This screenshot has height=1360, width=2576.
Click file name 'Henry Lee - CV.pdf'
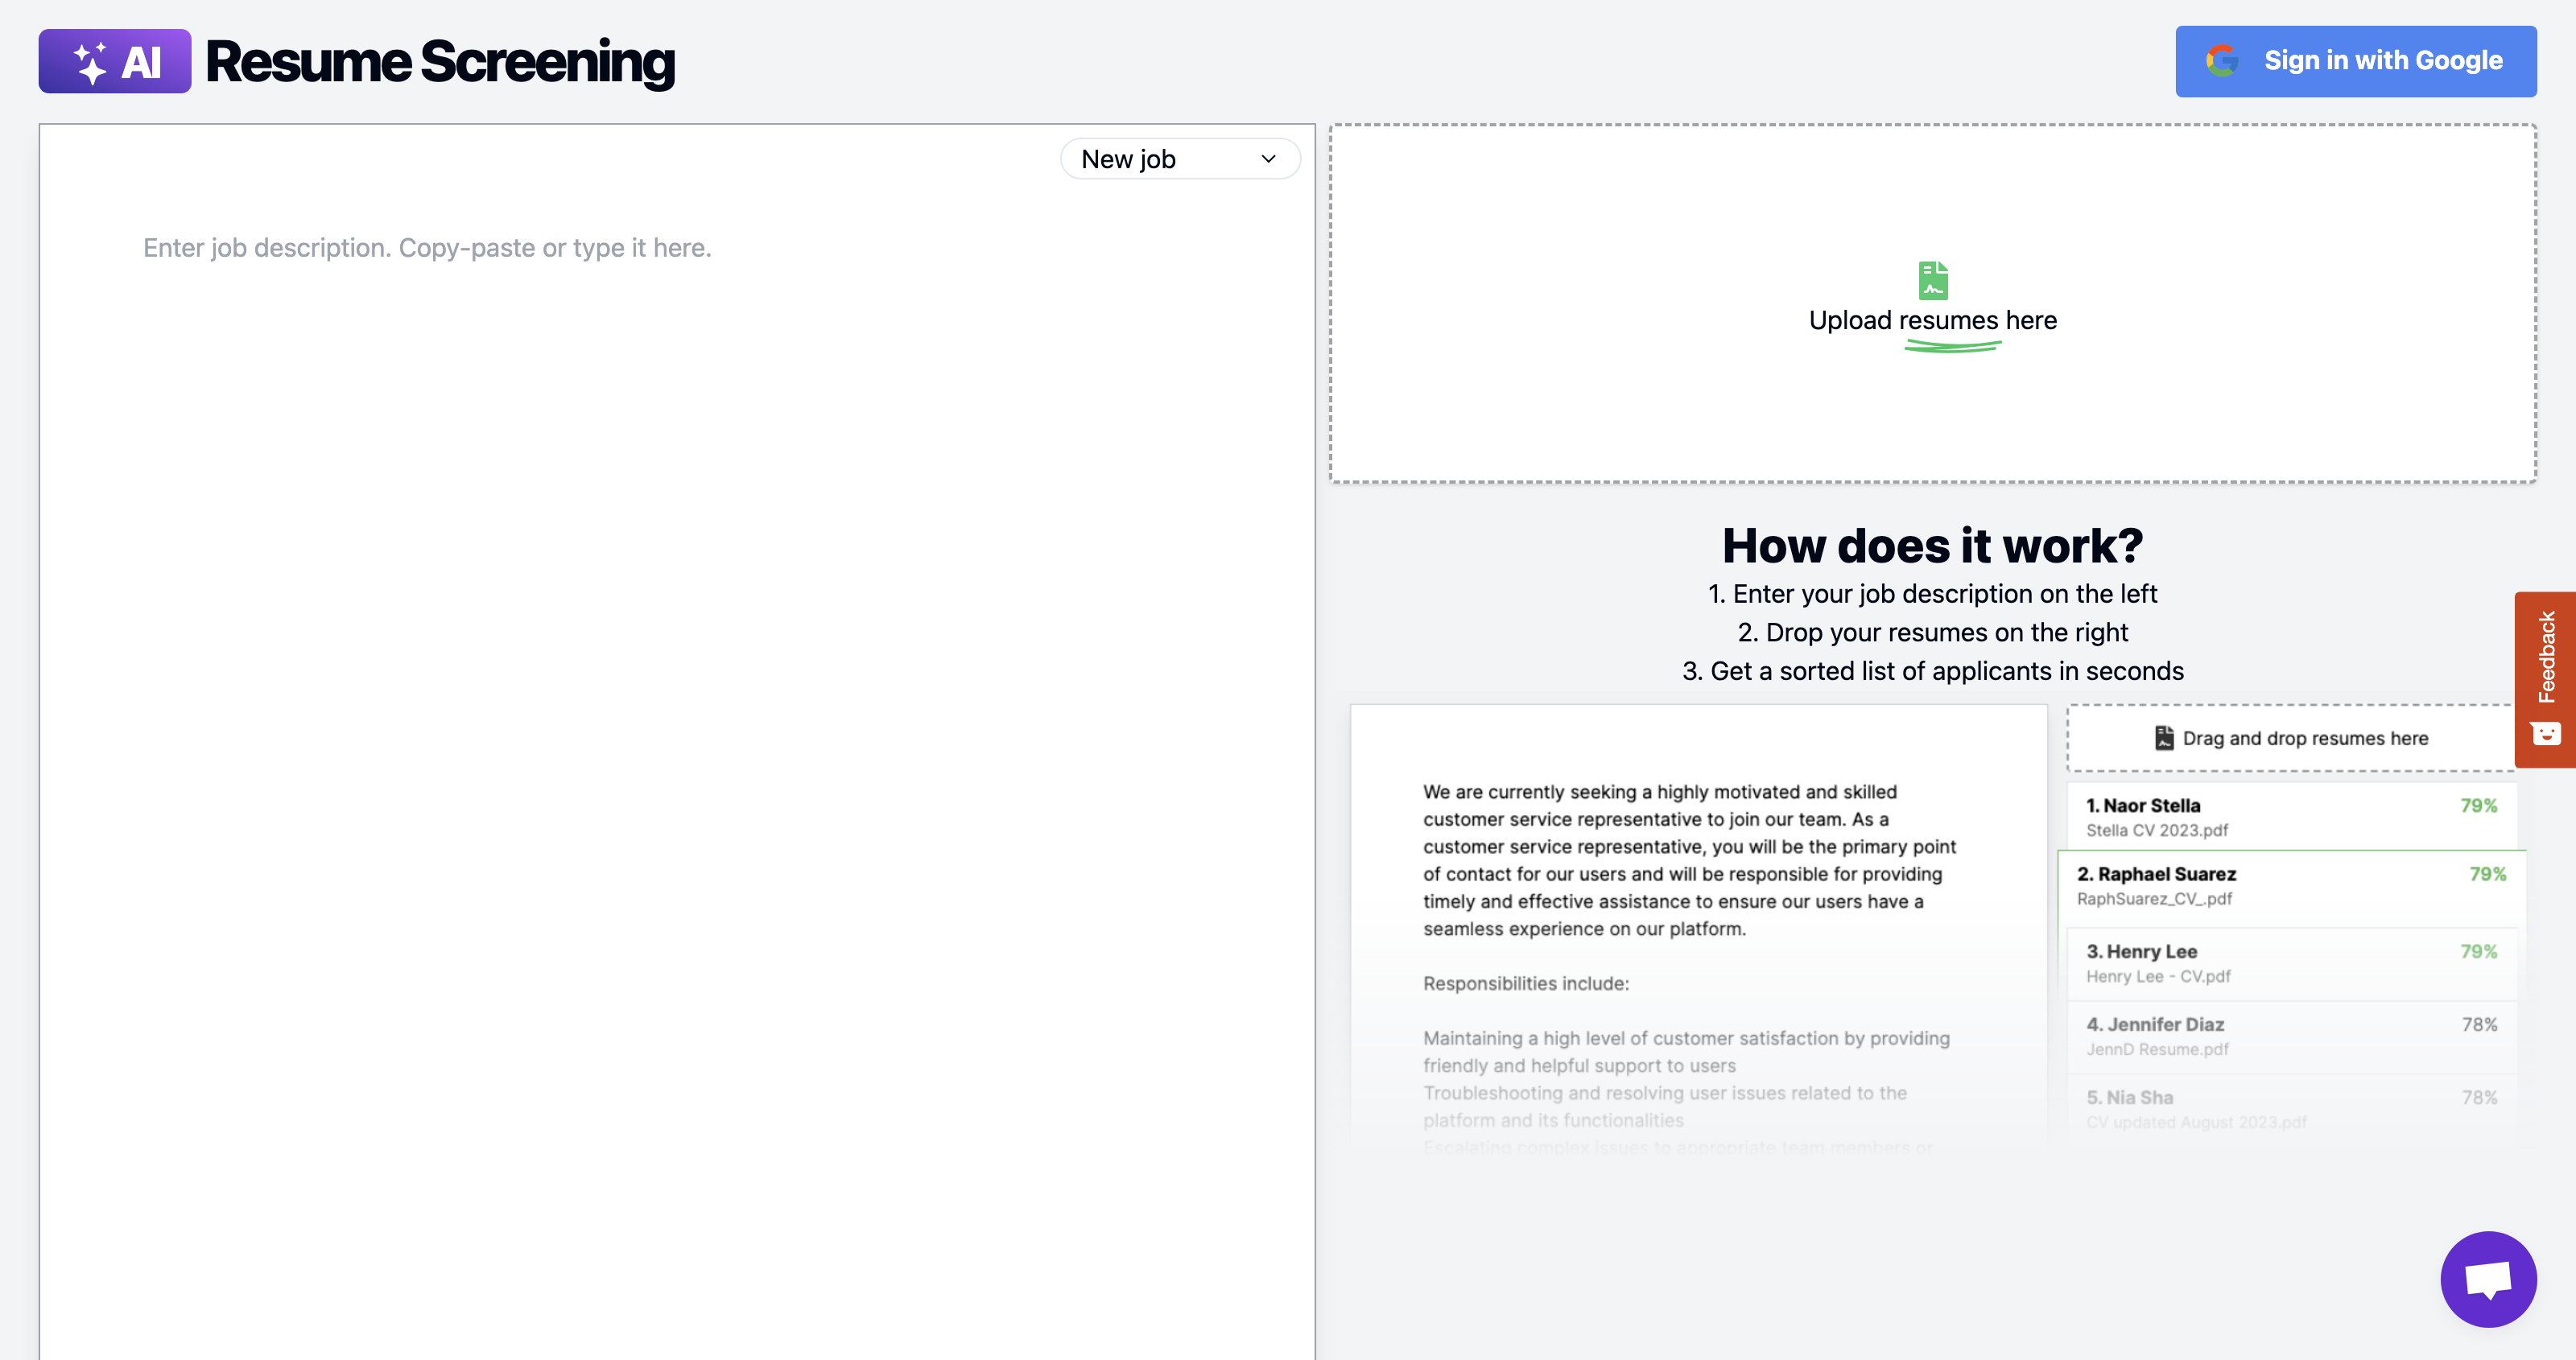pos(2158,976)
